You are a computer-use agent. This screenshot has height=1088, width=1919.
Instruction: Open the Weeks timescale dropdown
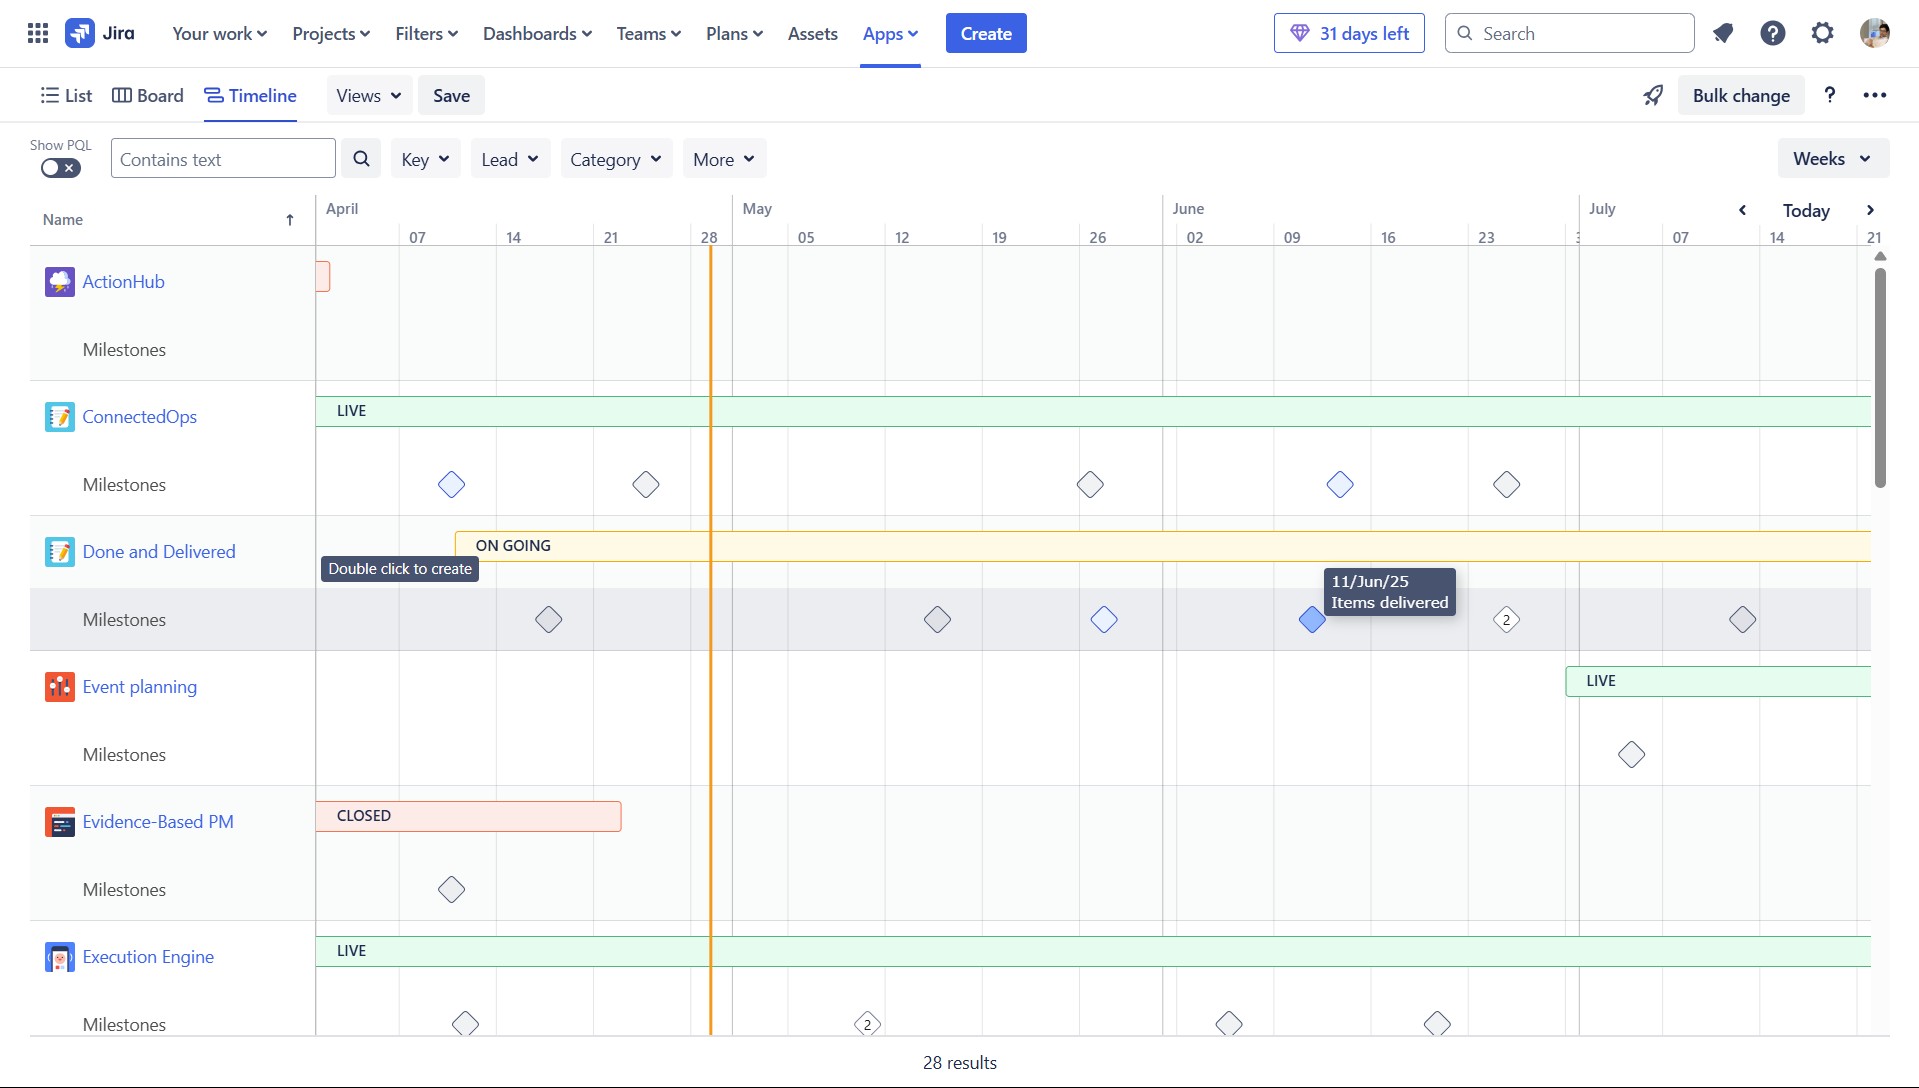pos(1833,158)
